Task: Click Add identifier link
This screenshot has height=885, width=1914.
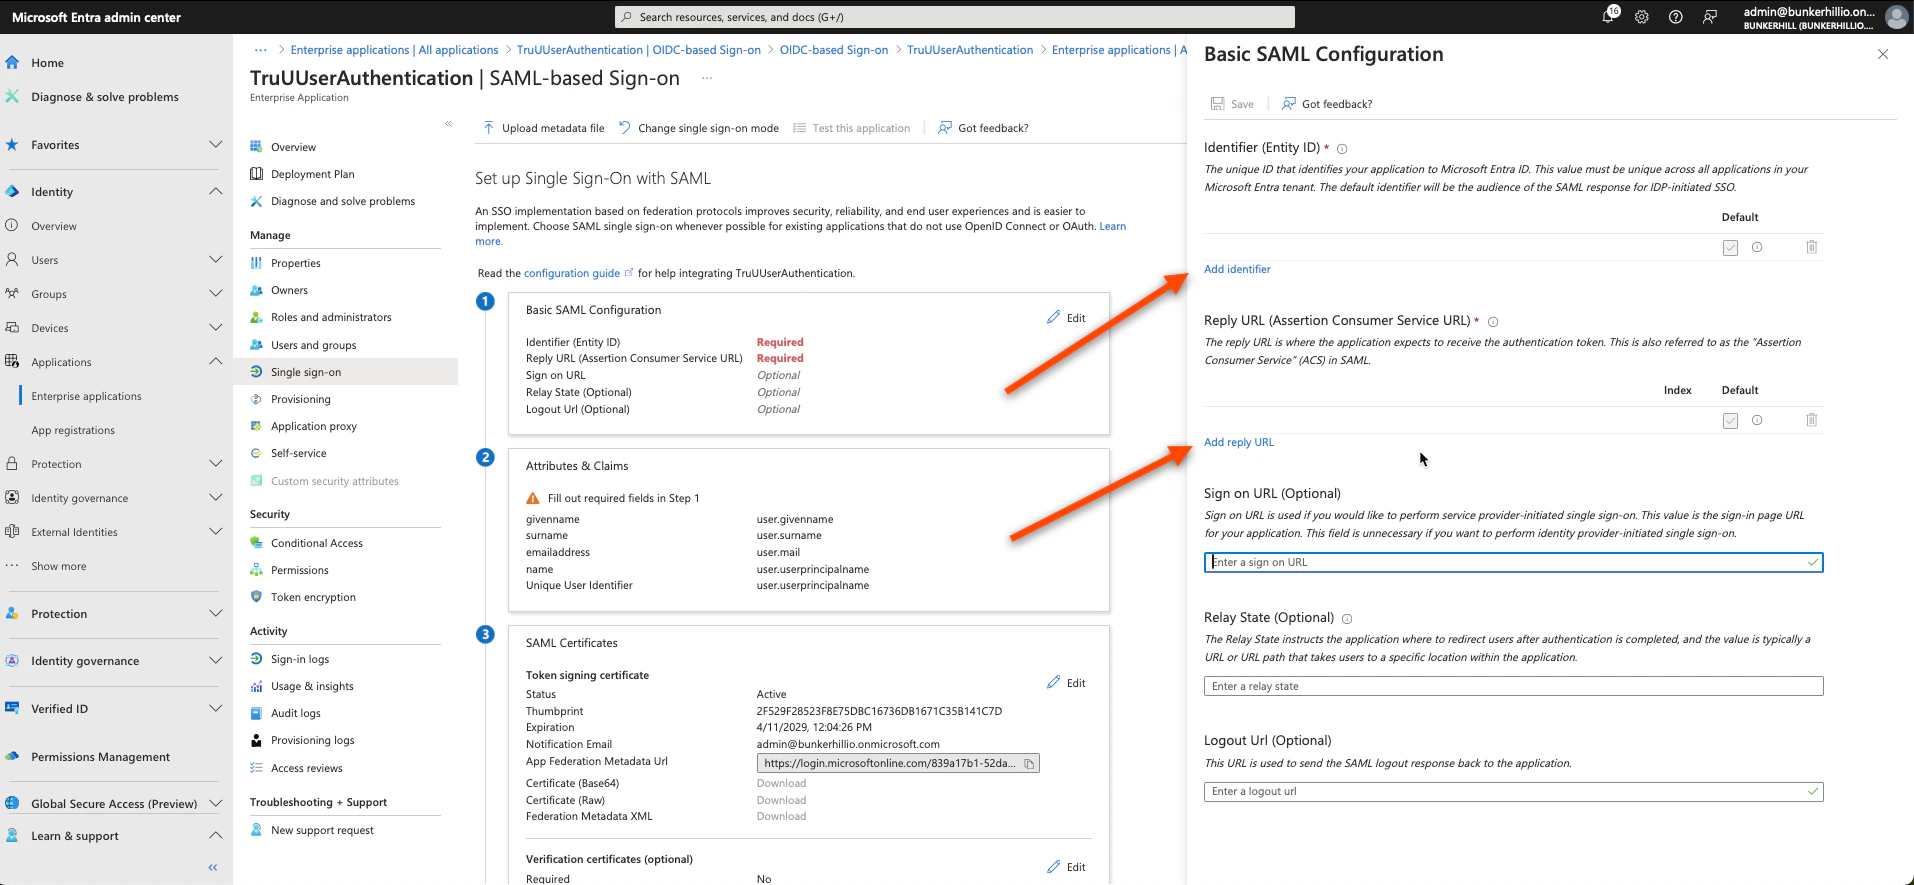Action: coord(1237,269)
